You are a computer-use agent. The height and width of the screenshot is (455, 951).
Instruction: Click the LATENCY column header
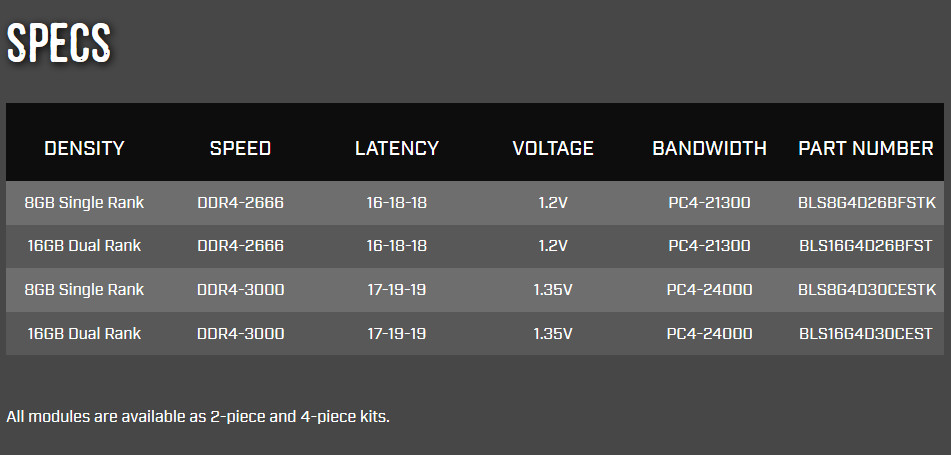[x=397, y=148]
